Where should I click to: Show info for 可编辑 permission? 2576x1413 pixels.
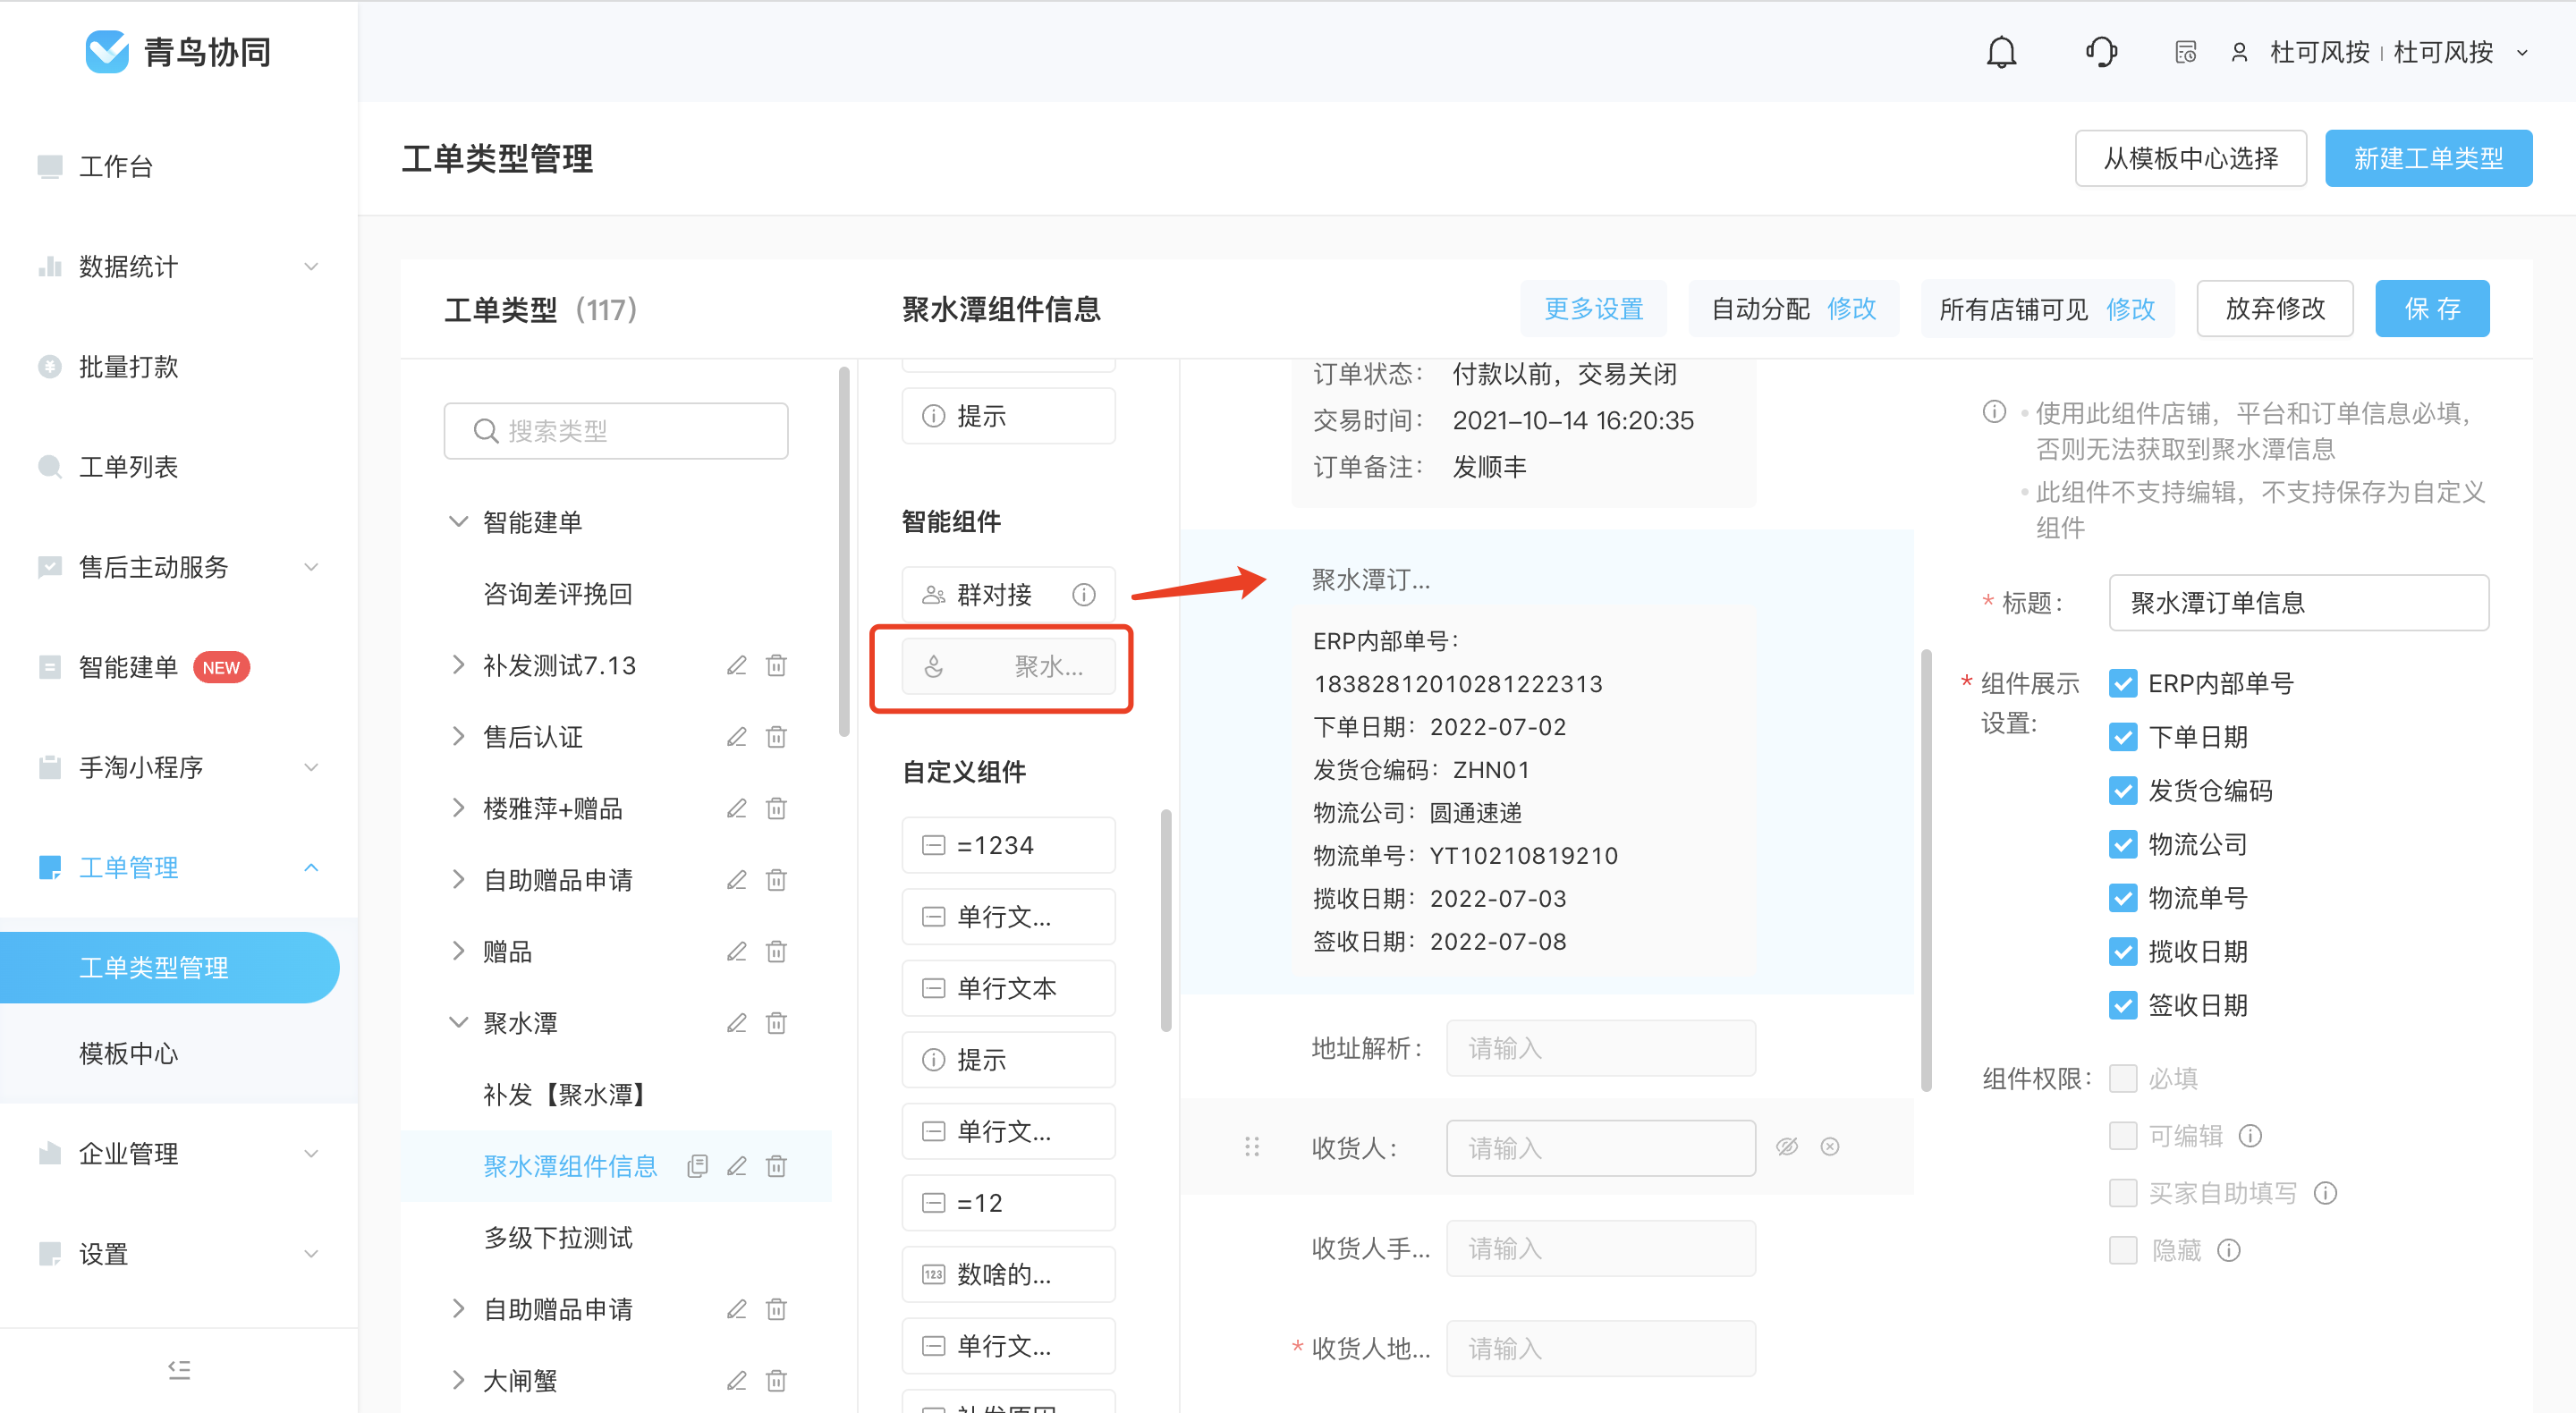pos(2250,1136)
